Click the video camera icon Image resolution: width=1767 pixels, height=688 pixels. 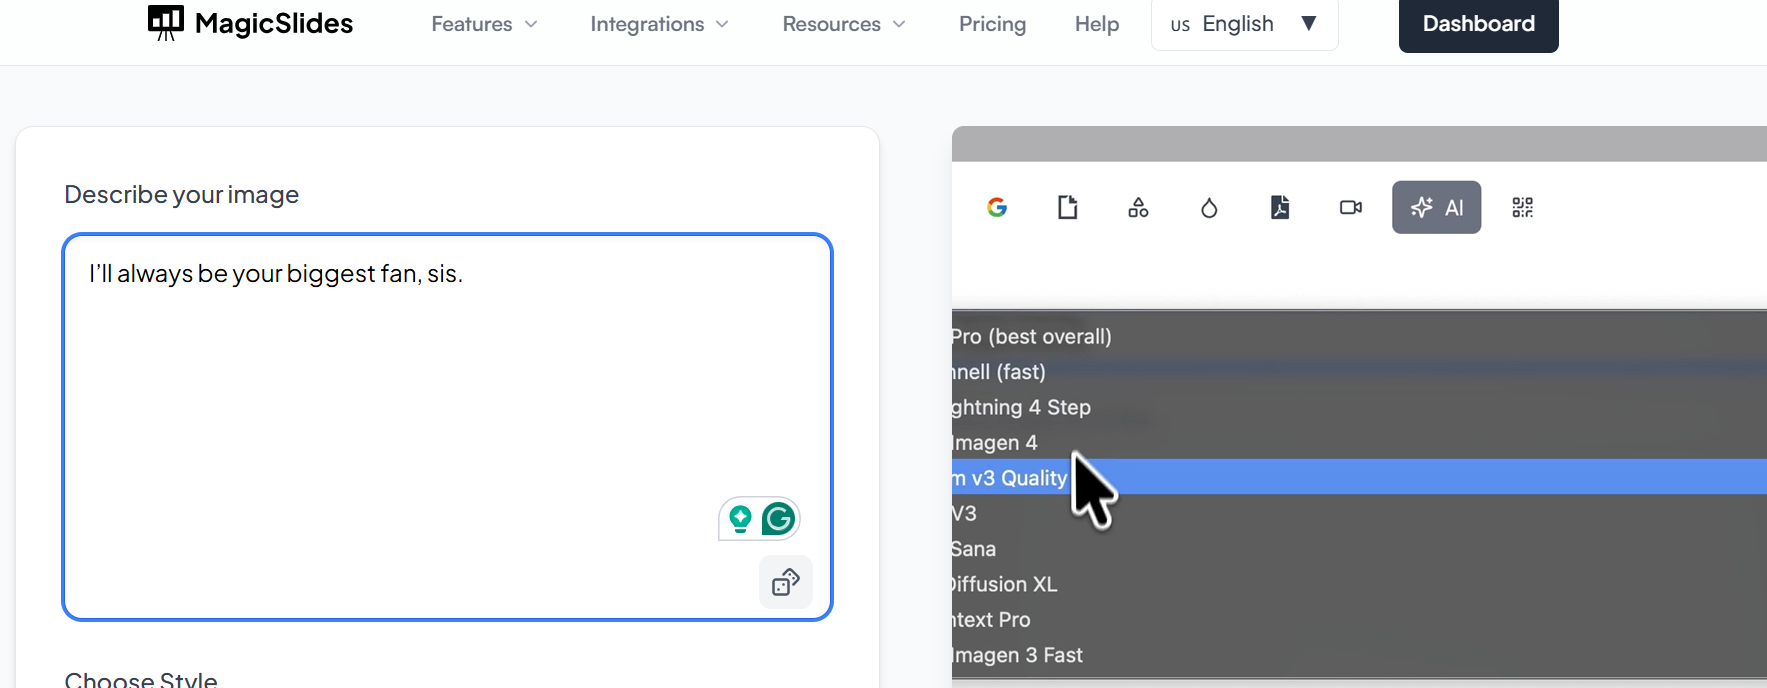click(x=1350, y=207)
